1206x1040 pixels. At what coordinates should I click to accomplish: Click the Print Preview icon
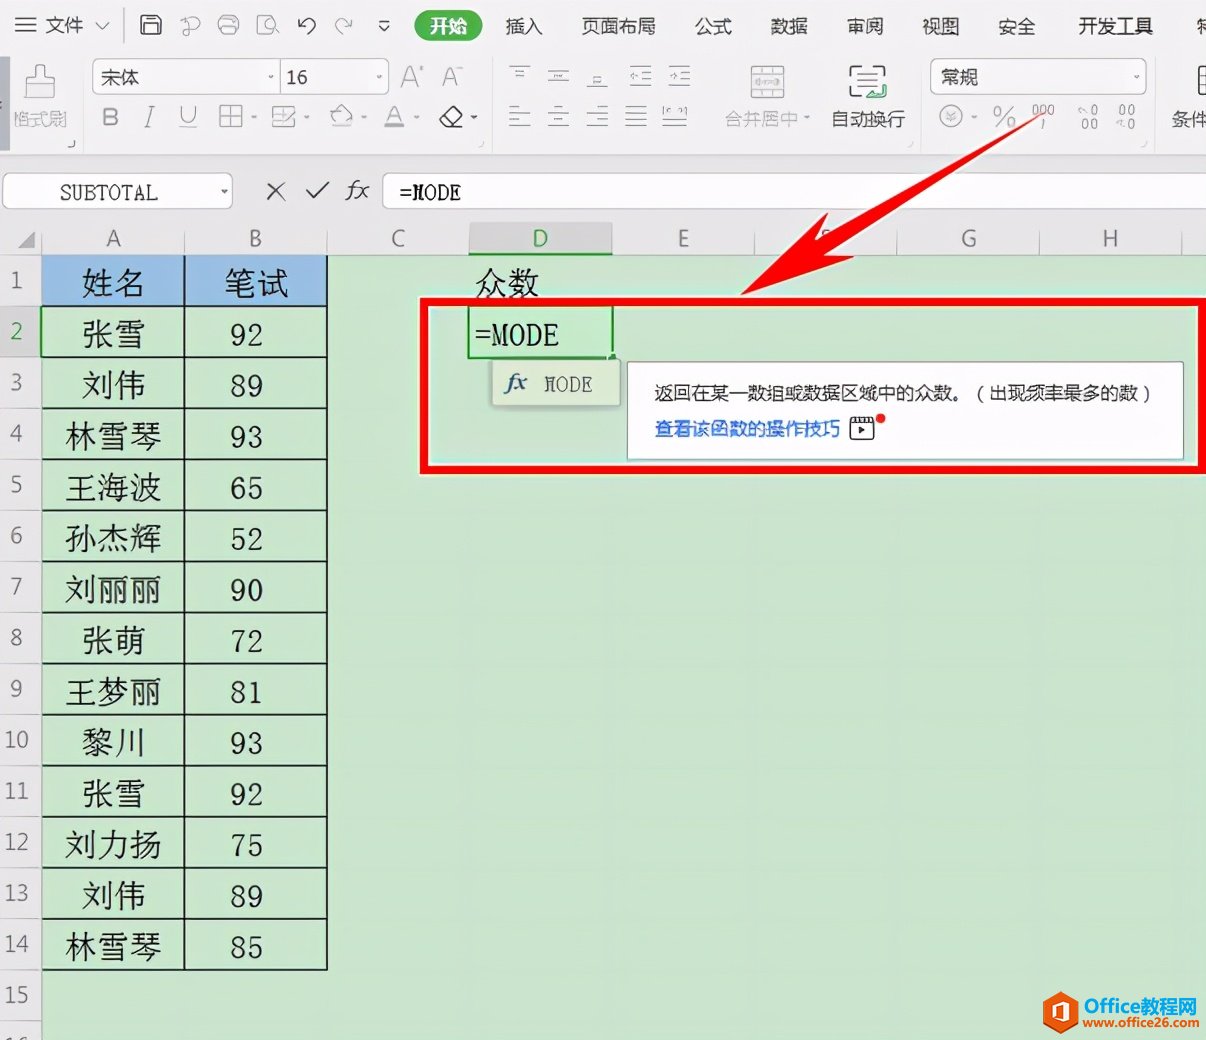[x=267, y=25]
